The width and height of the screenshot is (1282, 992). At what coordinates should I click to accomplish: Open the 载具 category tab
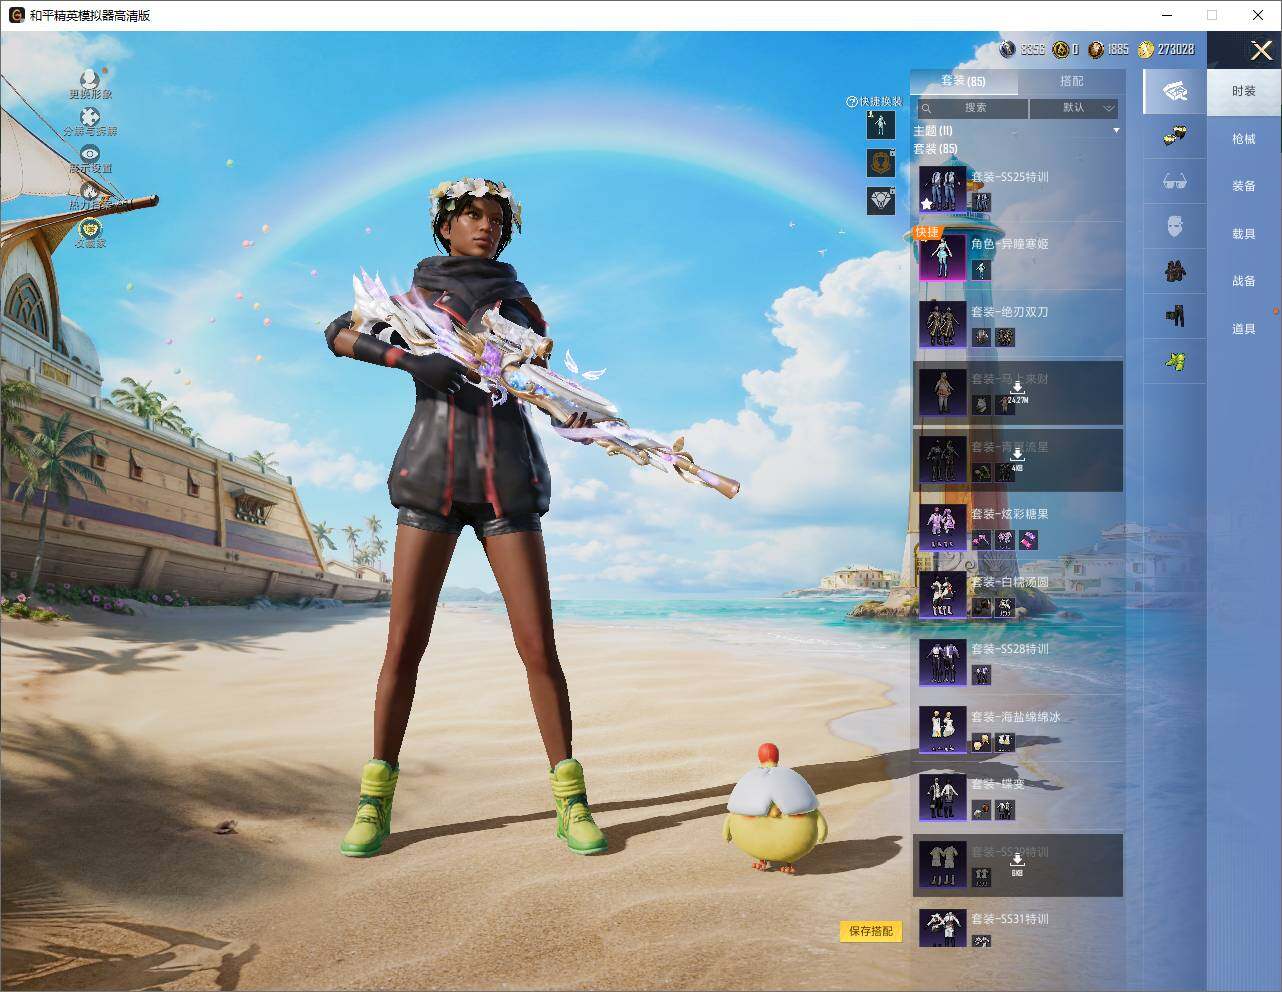point(1244,234)
